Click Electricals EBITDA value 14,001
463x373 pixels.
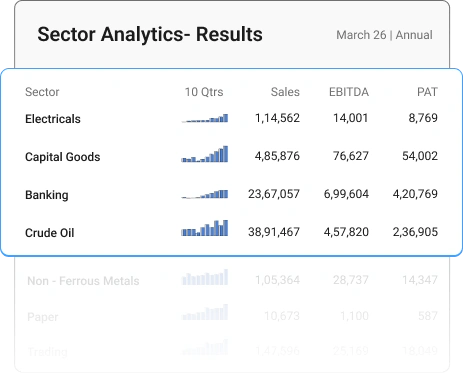351,118
